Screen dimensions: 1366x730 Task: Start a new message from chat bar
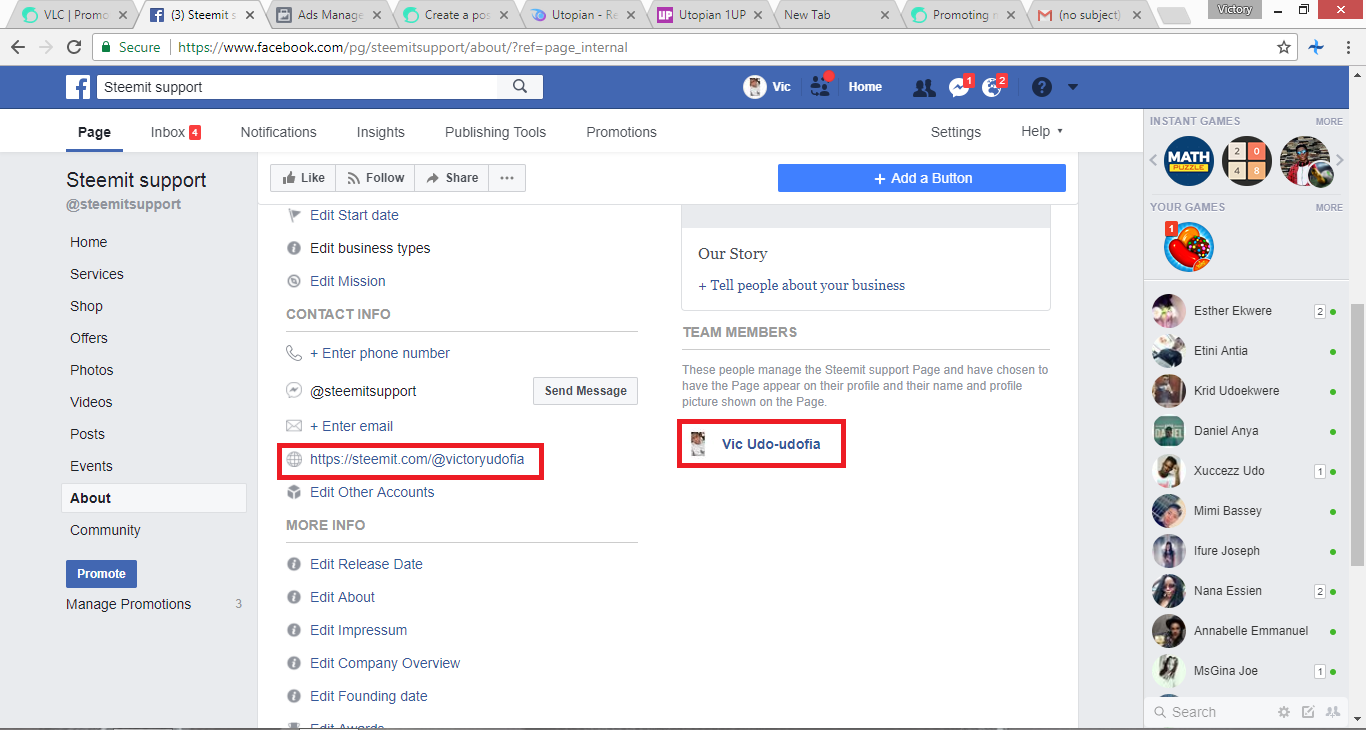[x=1308, y=712]
